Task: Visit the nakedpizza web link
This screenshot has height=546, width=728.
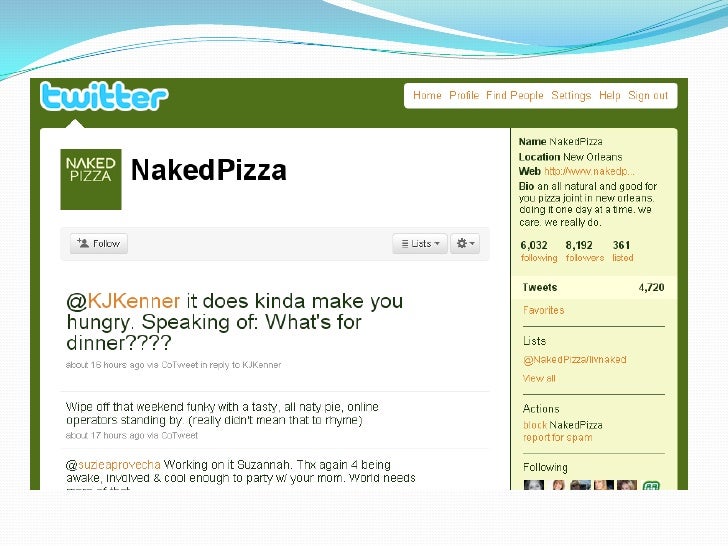Action: [x=589, y=171]
